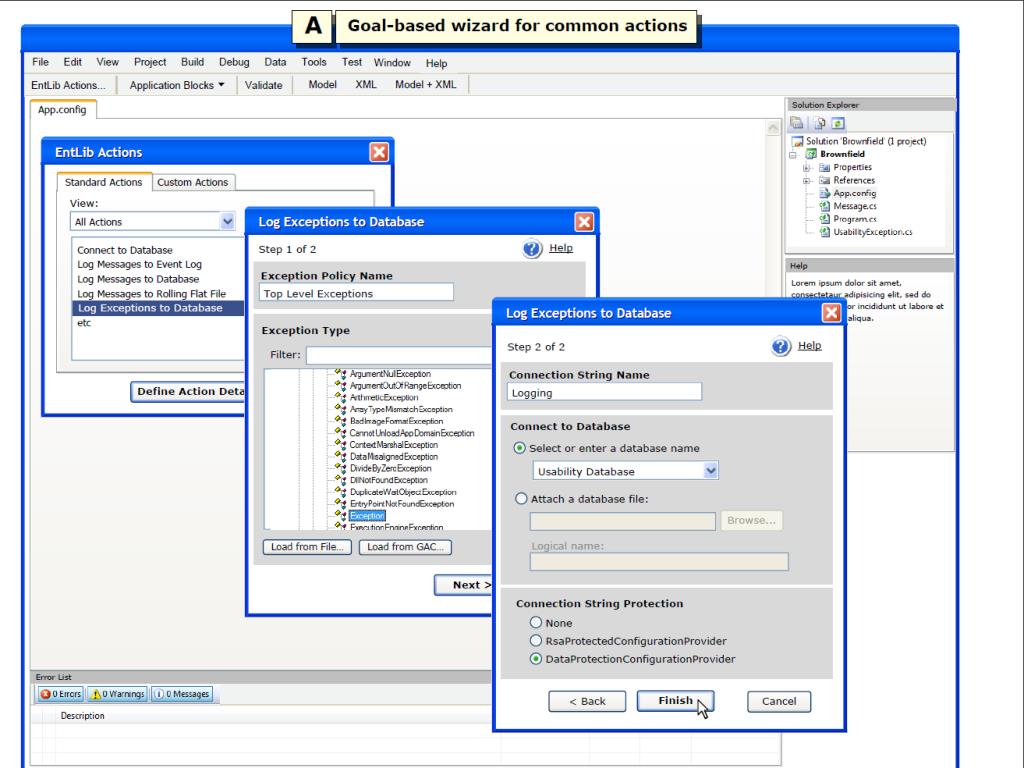This screenshot has width=1024, height=768.
Task: Open the Usability Database dropdown
Action: [x=711, y=471]
